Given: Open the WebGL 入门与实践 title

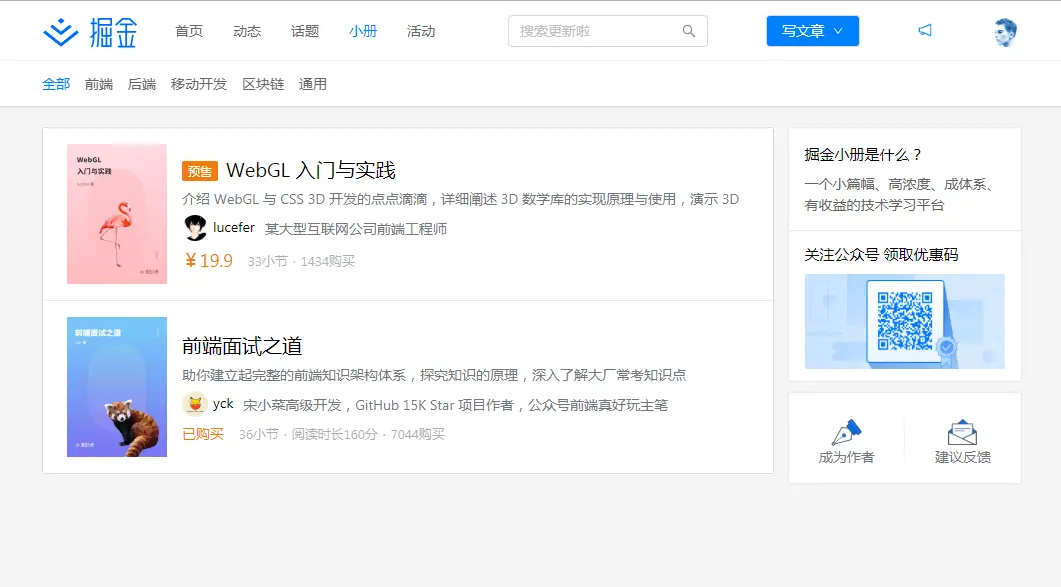Looking at the screenshot, I should click(311, 170).
